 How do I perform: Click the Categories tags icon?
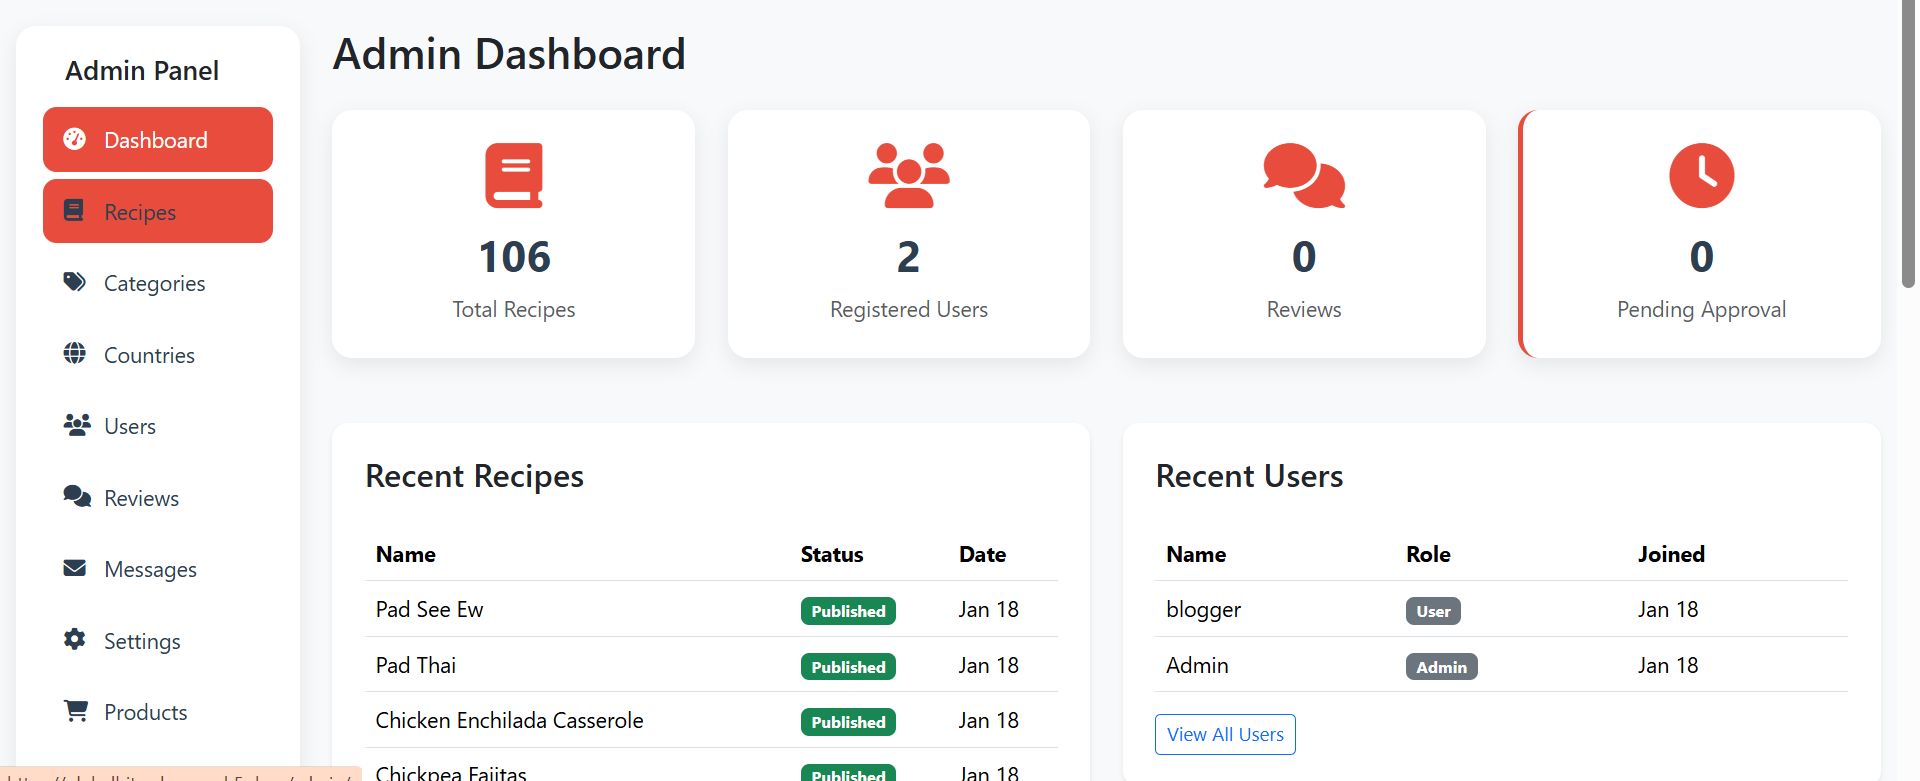(75, 282)
